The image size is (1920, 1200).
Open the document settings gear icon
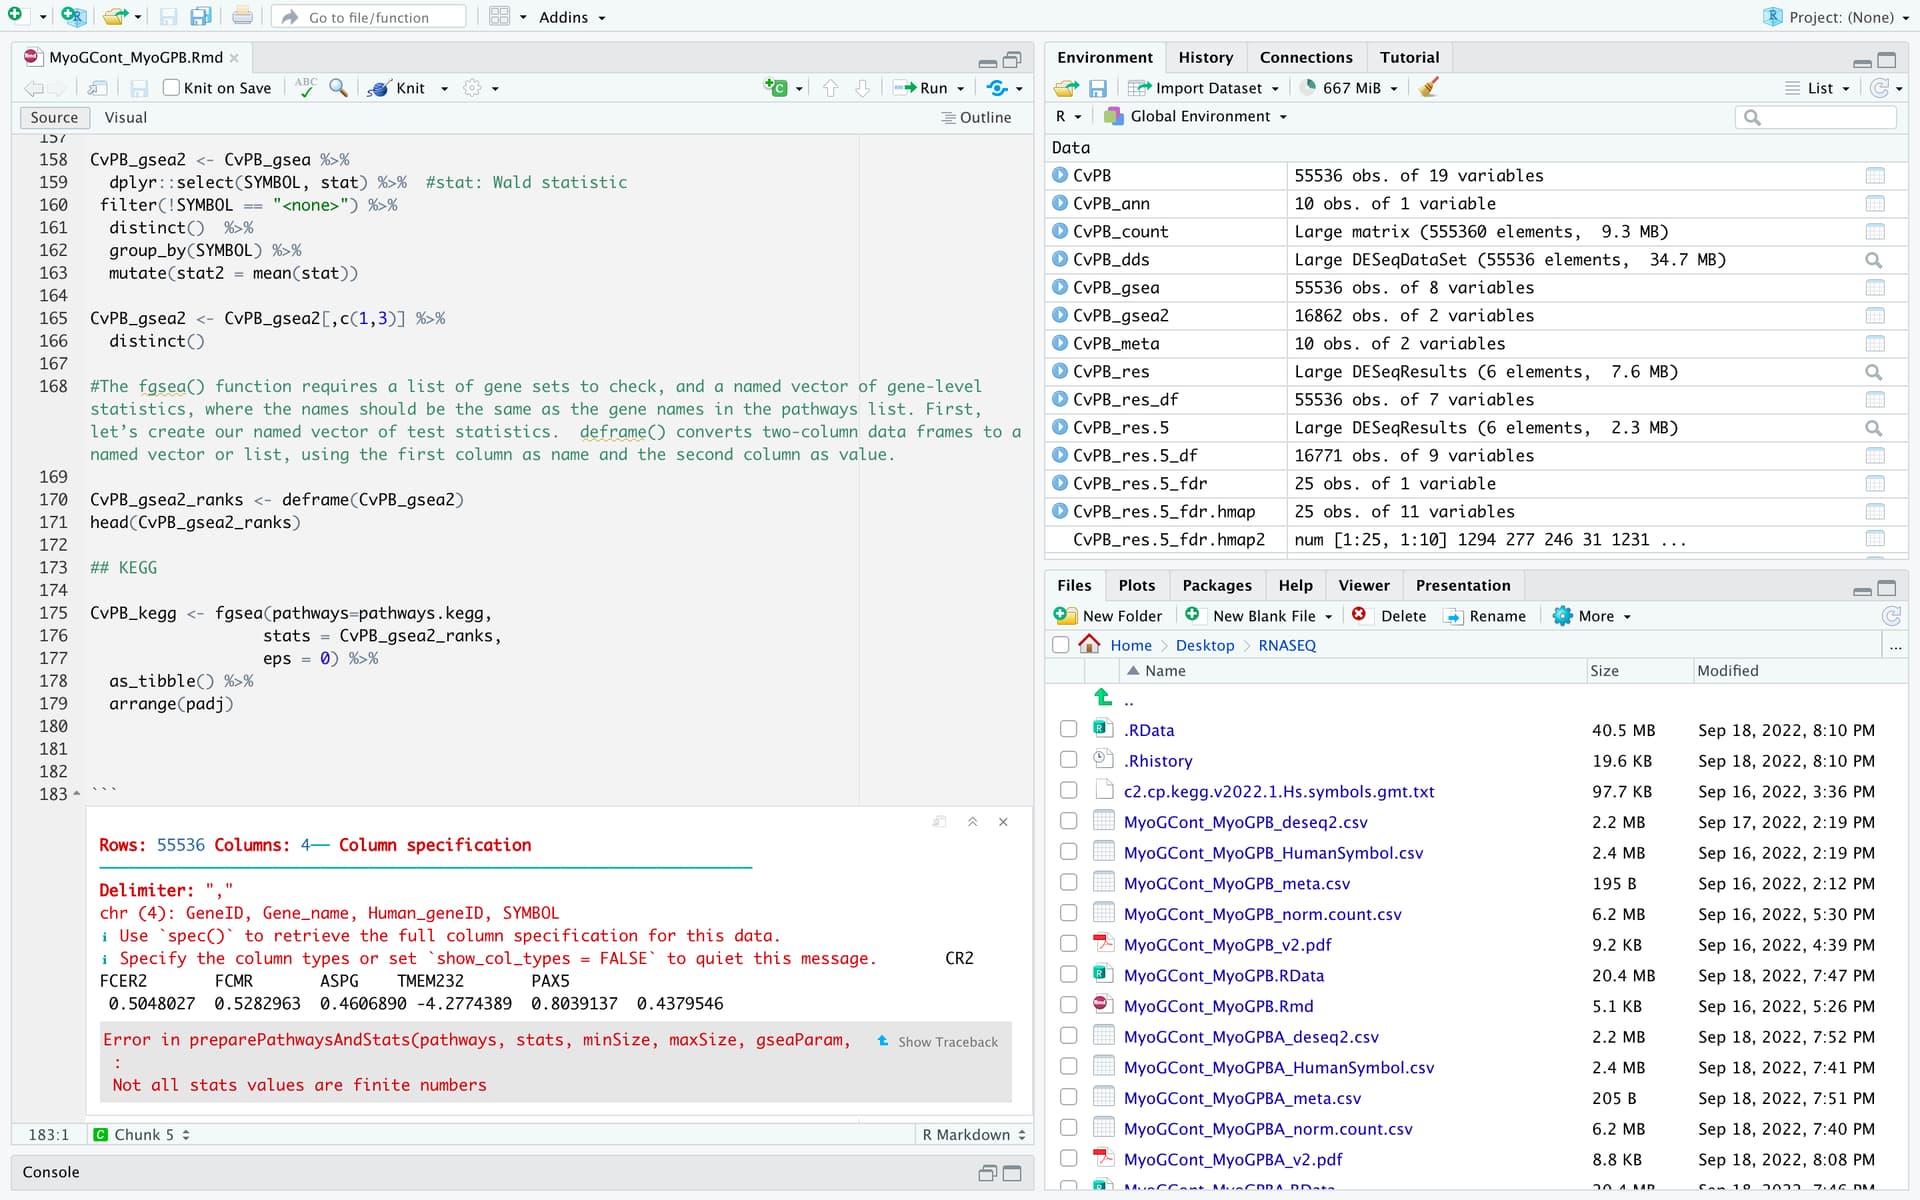(x=472, y=88)
